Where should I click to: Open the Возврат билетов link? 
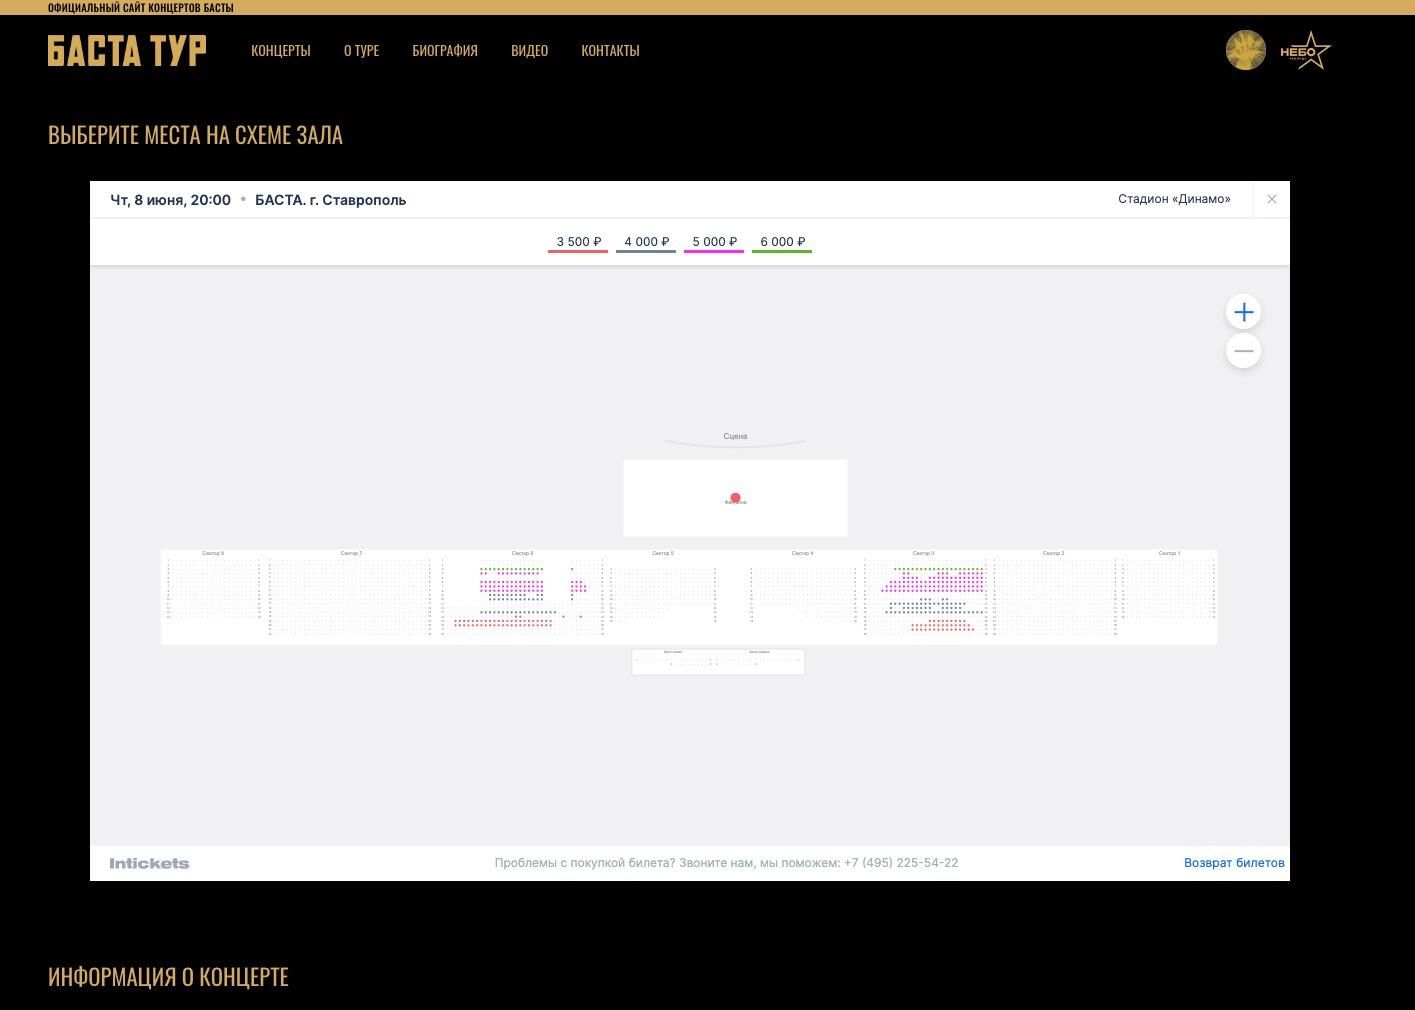[x=1234, y=863]
